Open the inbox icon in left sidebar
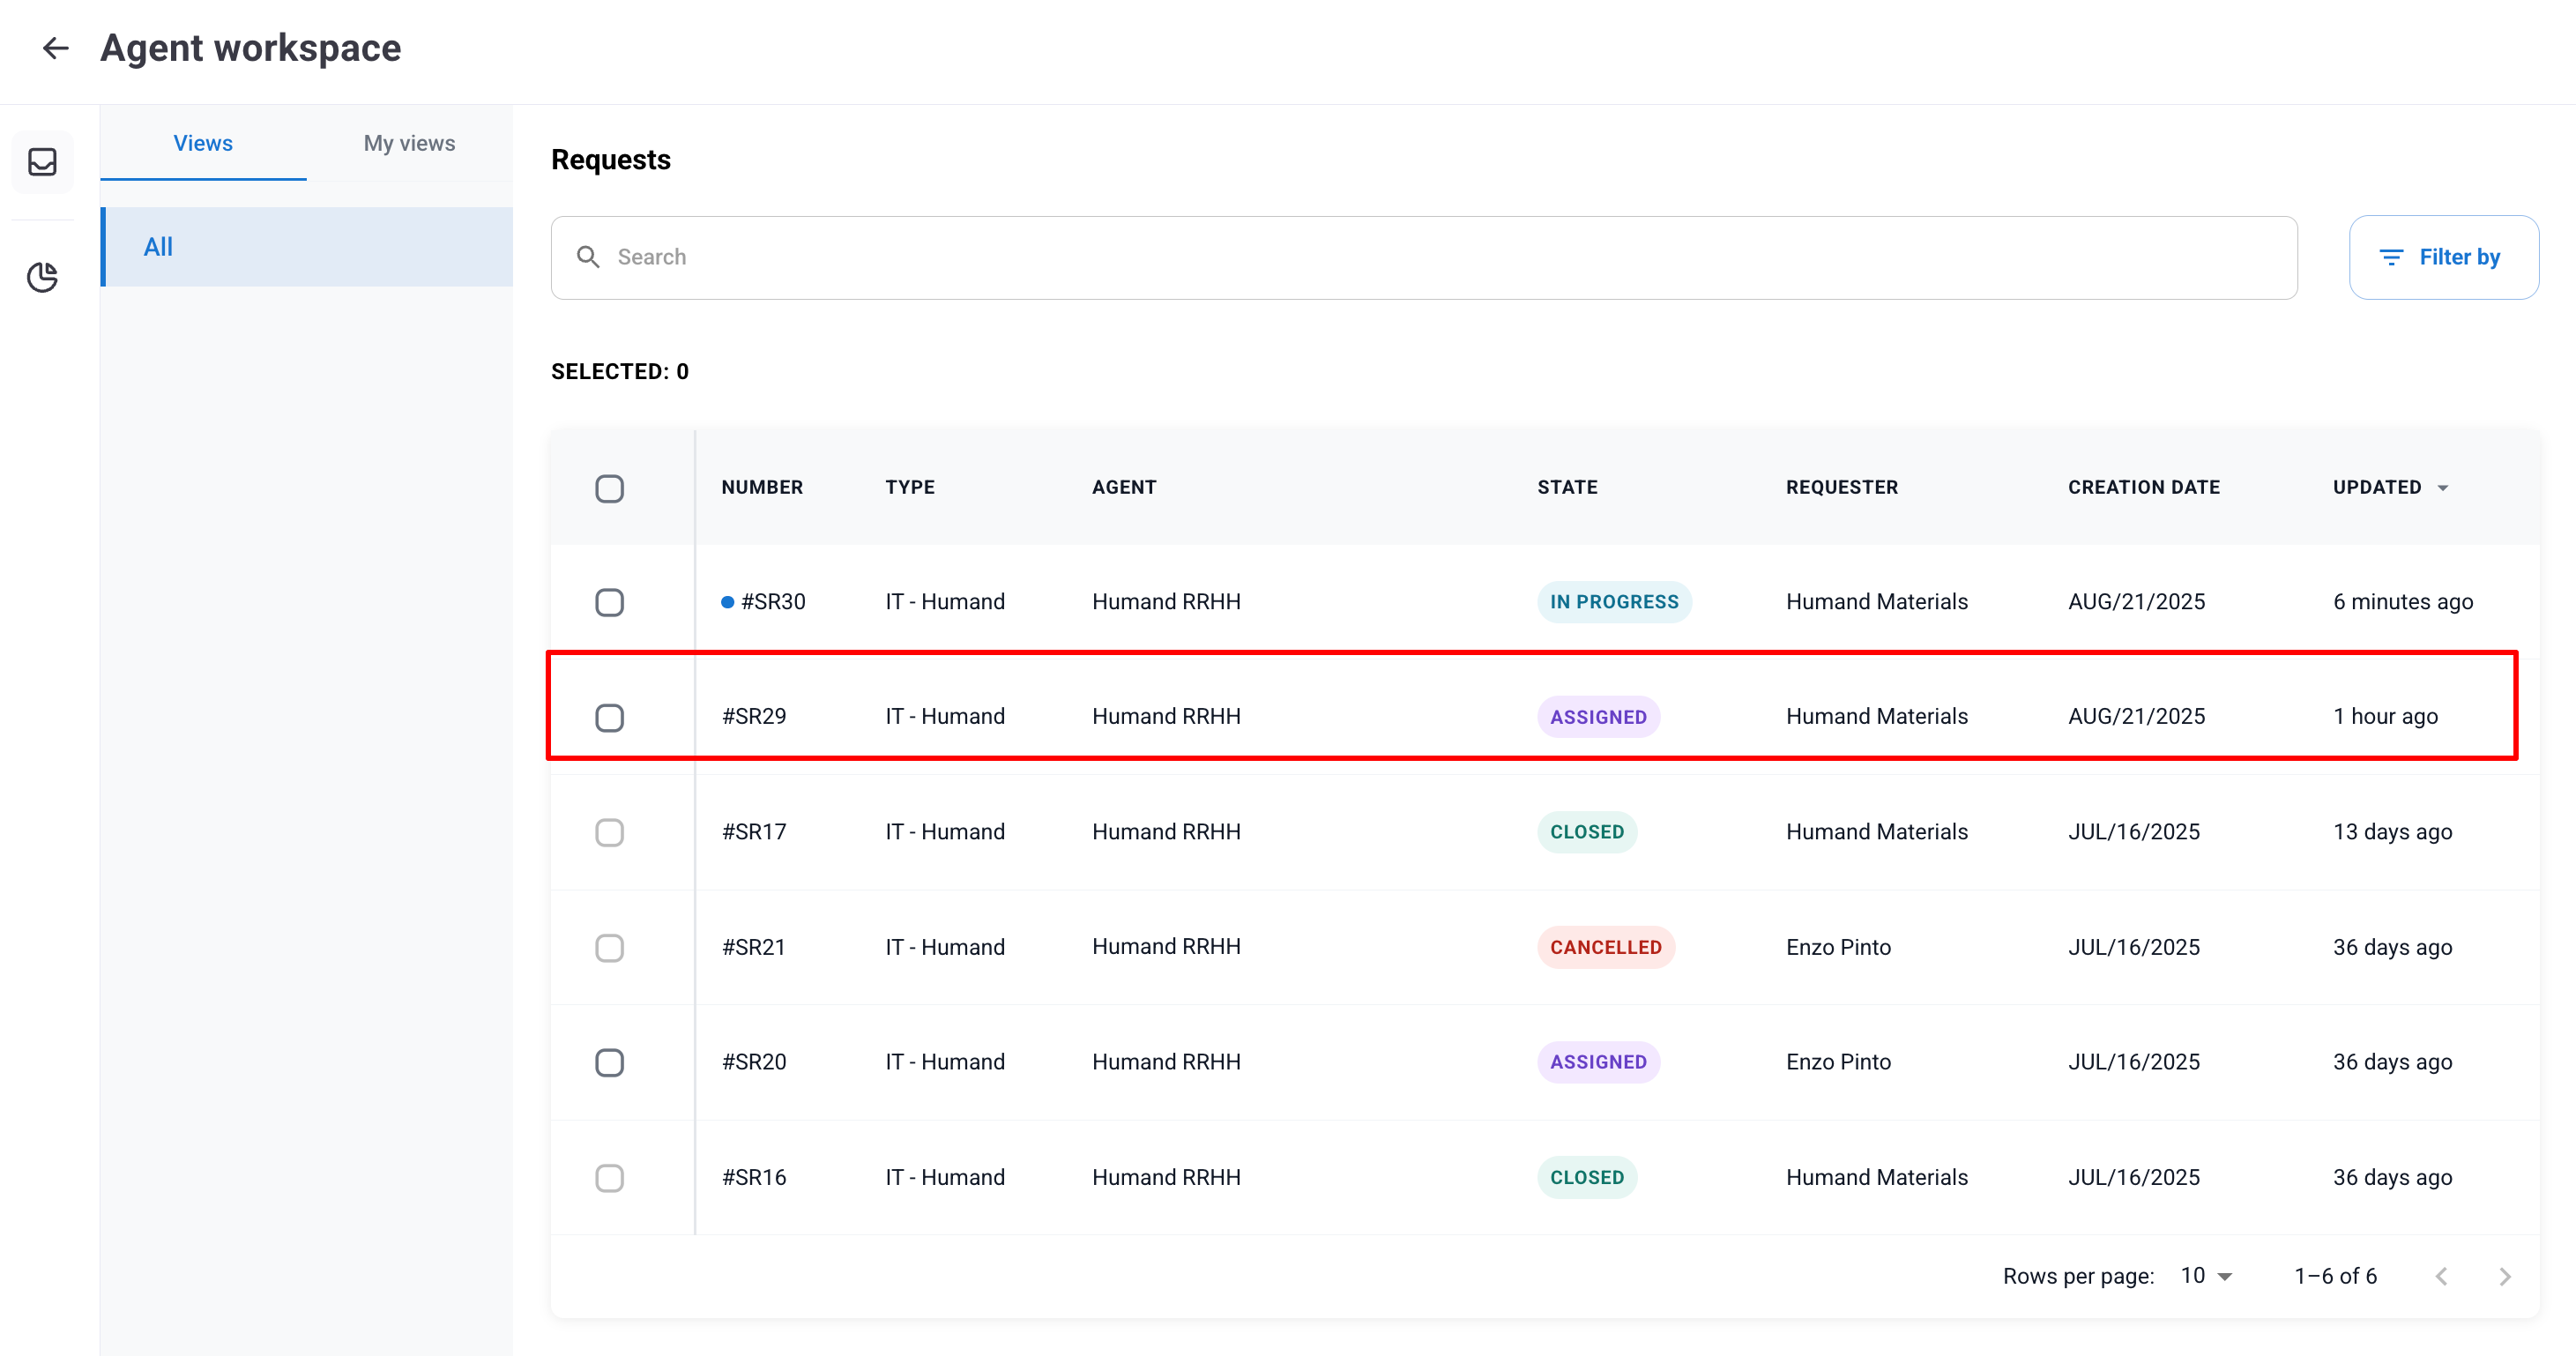The image size is (2576, 1356). (x=42, y=162)
